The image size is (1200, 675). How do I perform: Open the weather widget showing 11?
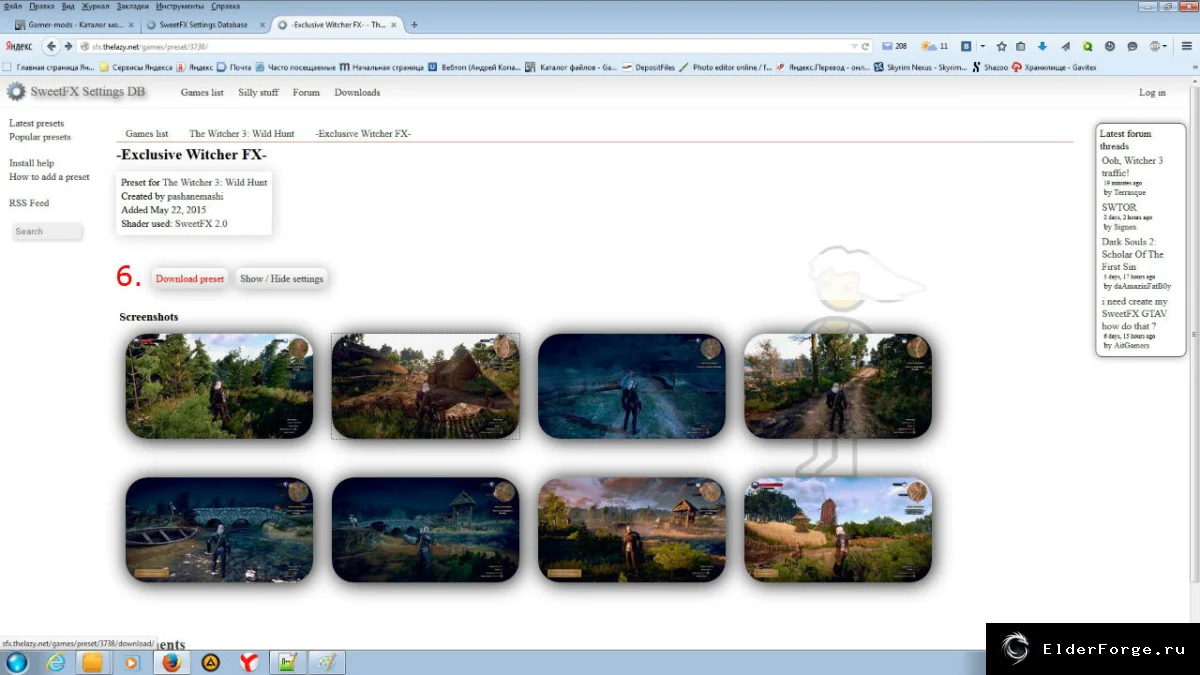pyautogui.click(x=935, y=46)
